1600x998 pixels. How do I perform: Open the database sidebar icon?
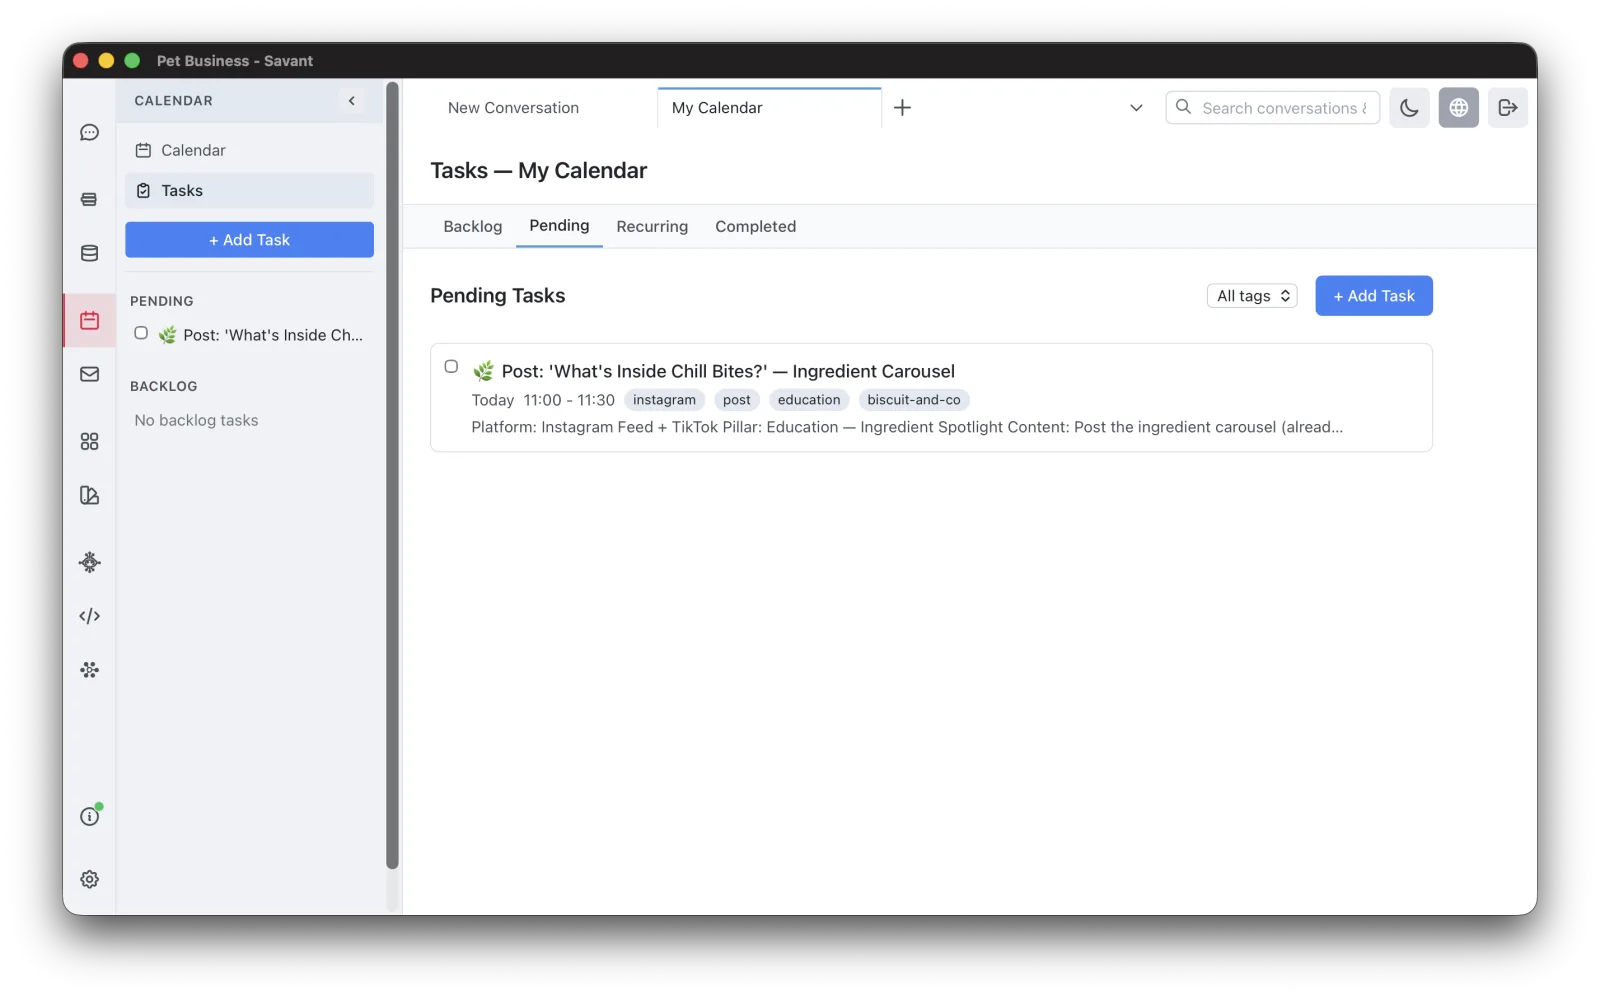click(x=90, y=253)
